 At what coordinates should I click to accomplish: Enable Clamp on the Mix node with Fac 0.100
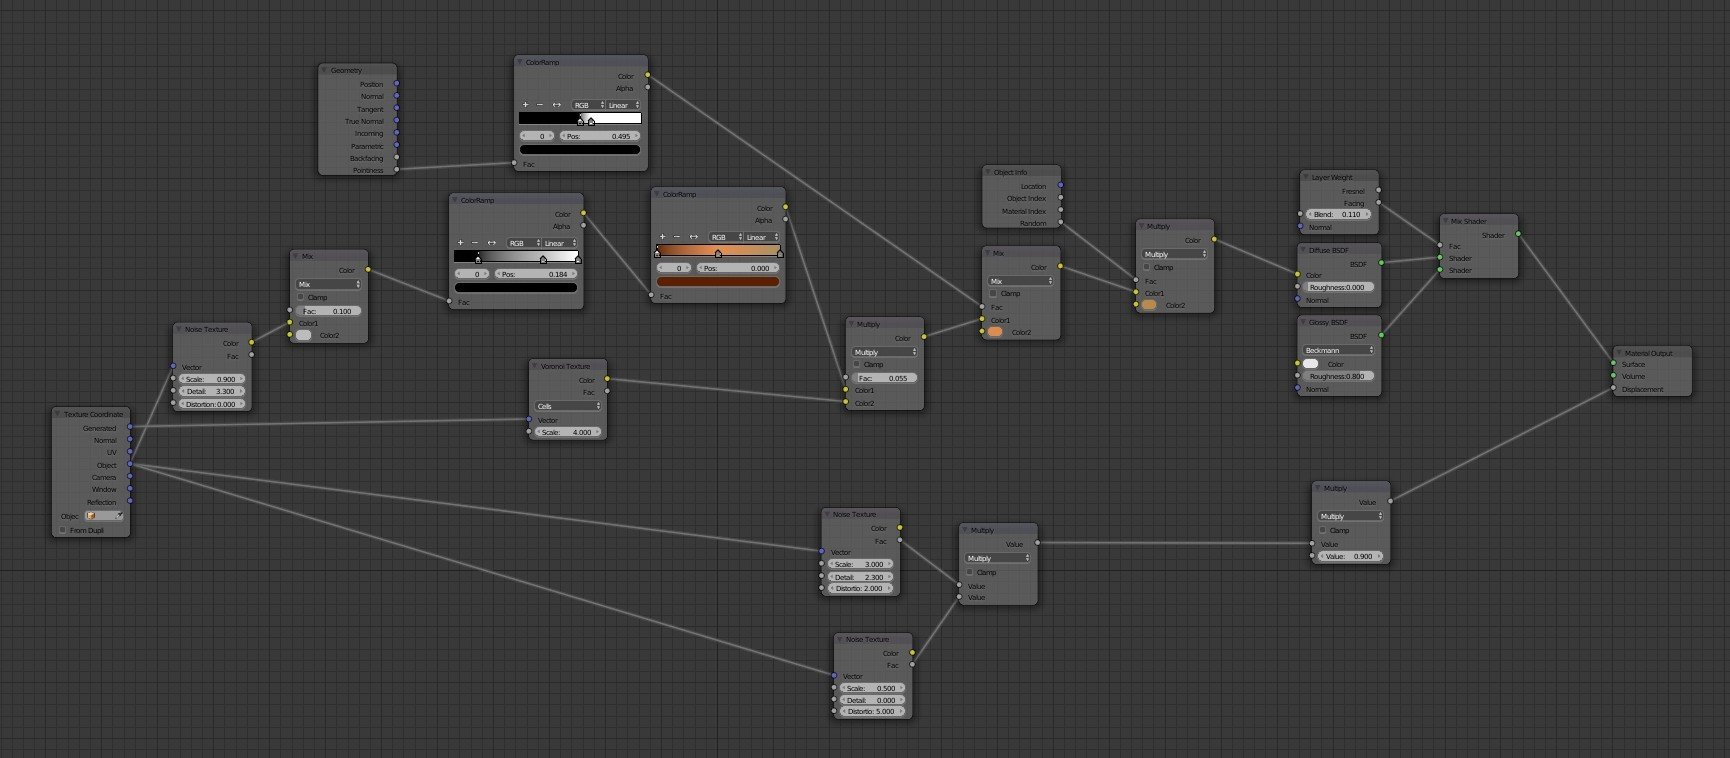point(301,297)
